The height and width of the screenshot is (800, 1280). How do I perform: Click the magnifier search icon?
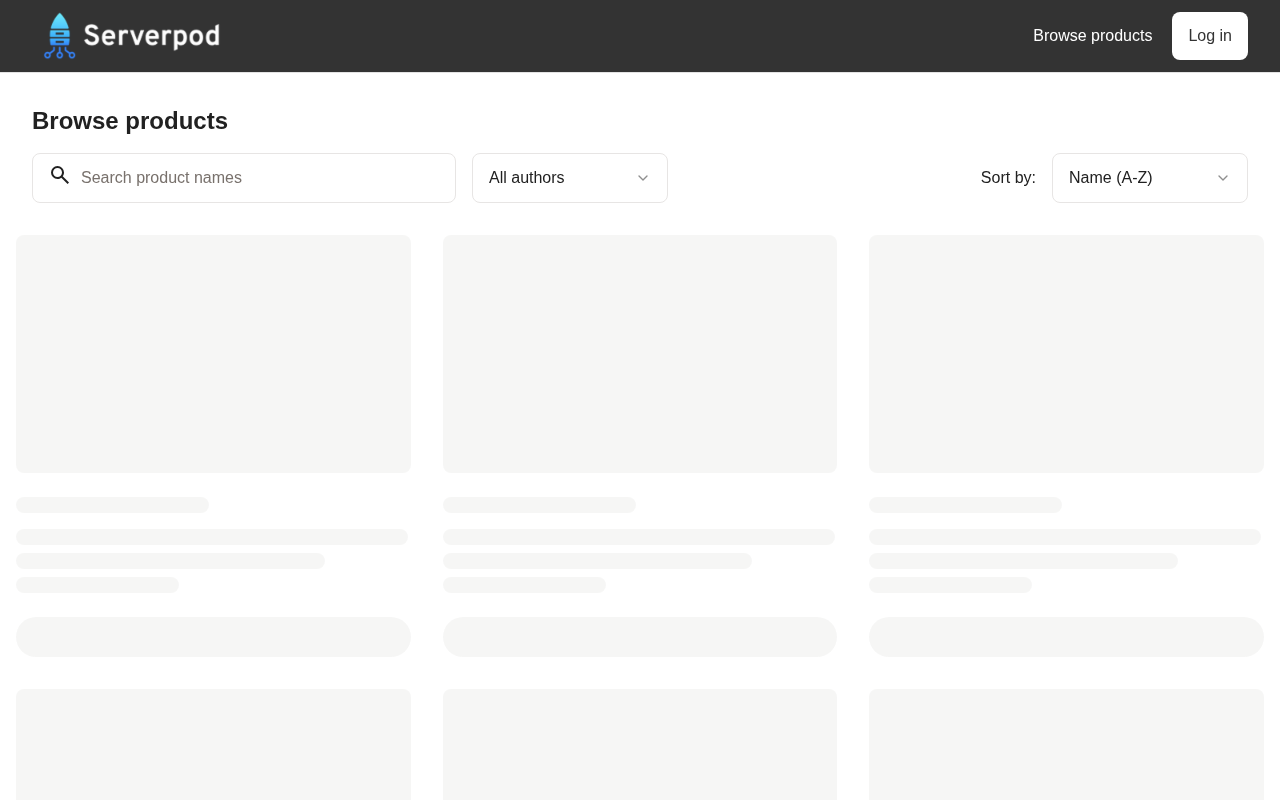pos(60,176)
